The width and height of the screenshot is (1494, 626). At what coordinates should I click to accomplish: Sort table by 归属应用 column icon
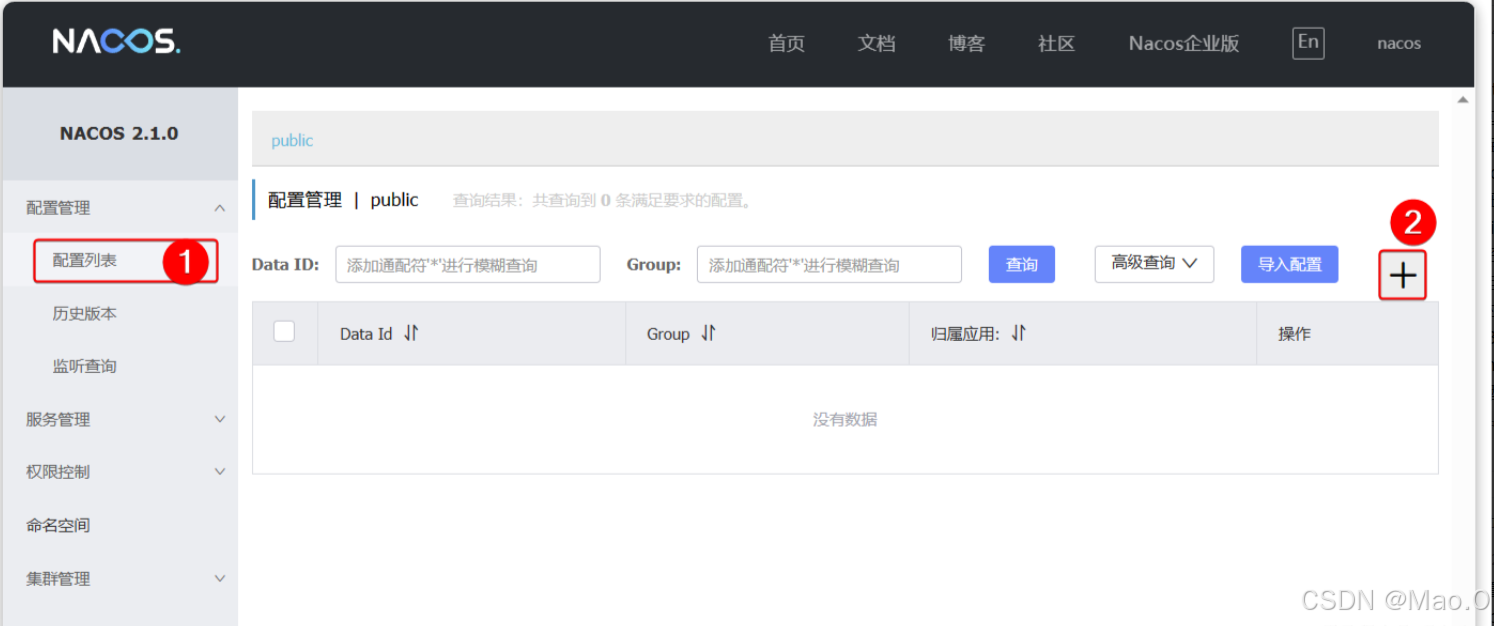click(1018, 333)
